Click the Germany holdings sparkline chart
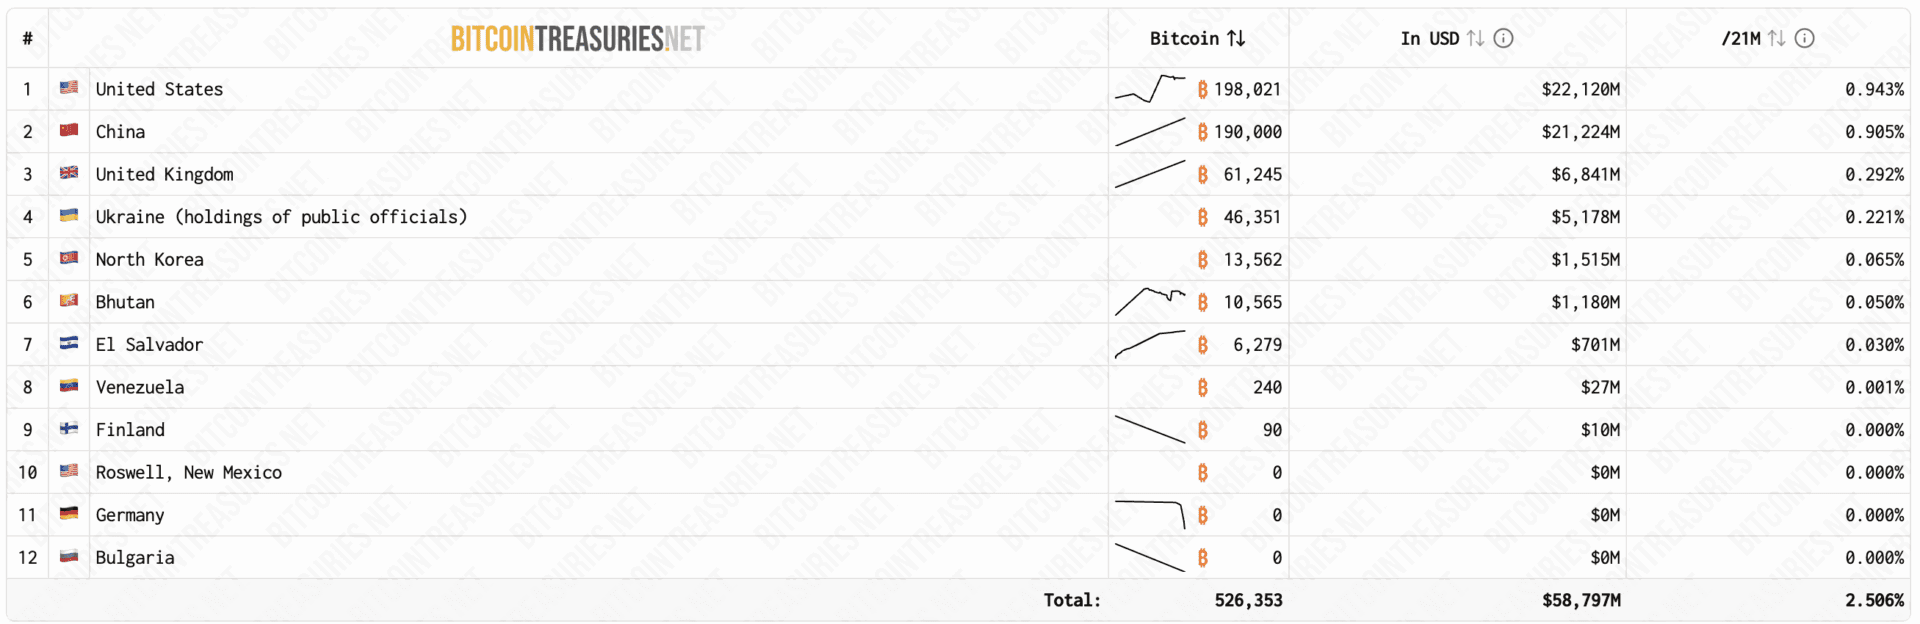The height and width of the screenshot is (624, 1920). point(1150,514)
